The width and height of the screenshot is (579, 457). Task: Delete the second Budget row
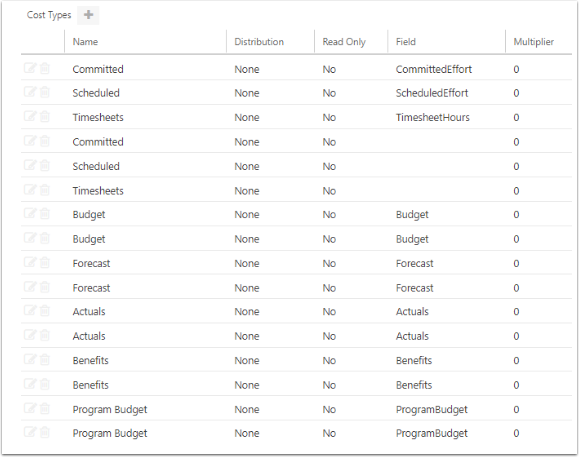tap(45, 238)
